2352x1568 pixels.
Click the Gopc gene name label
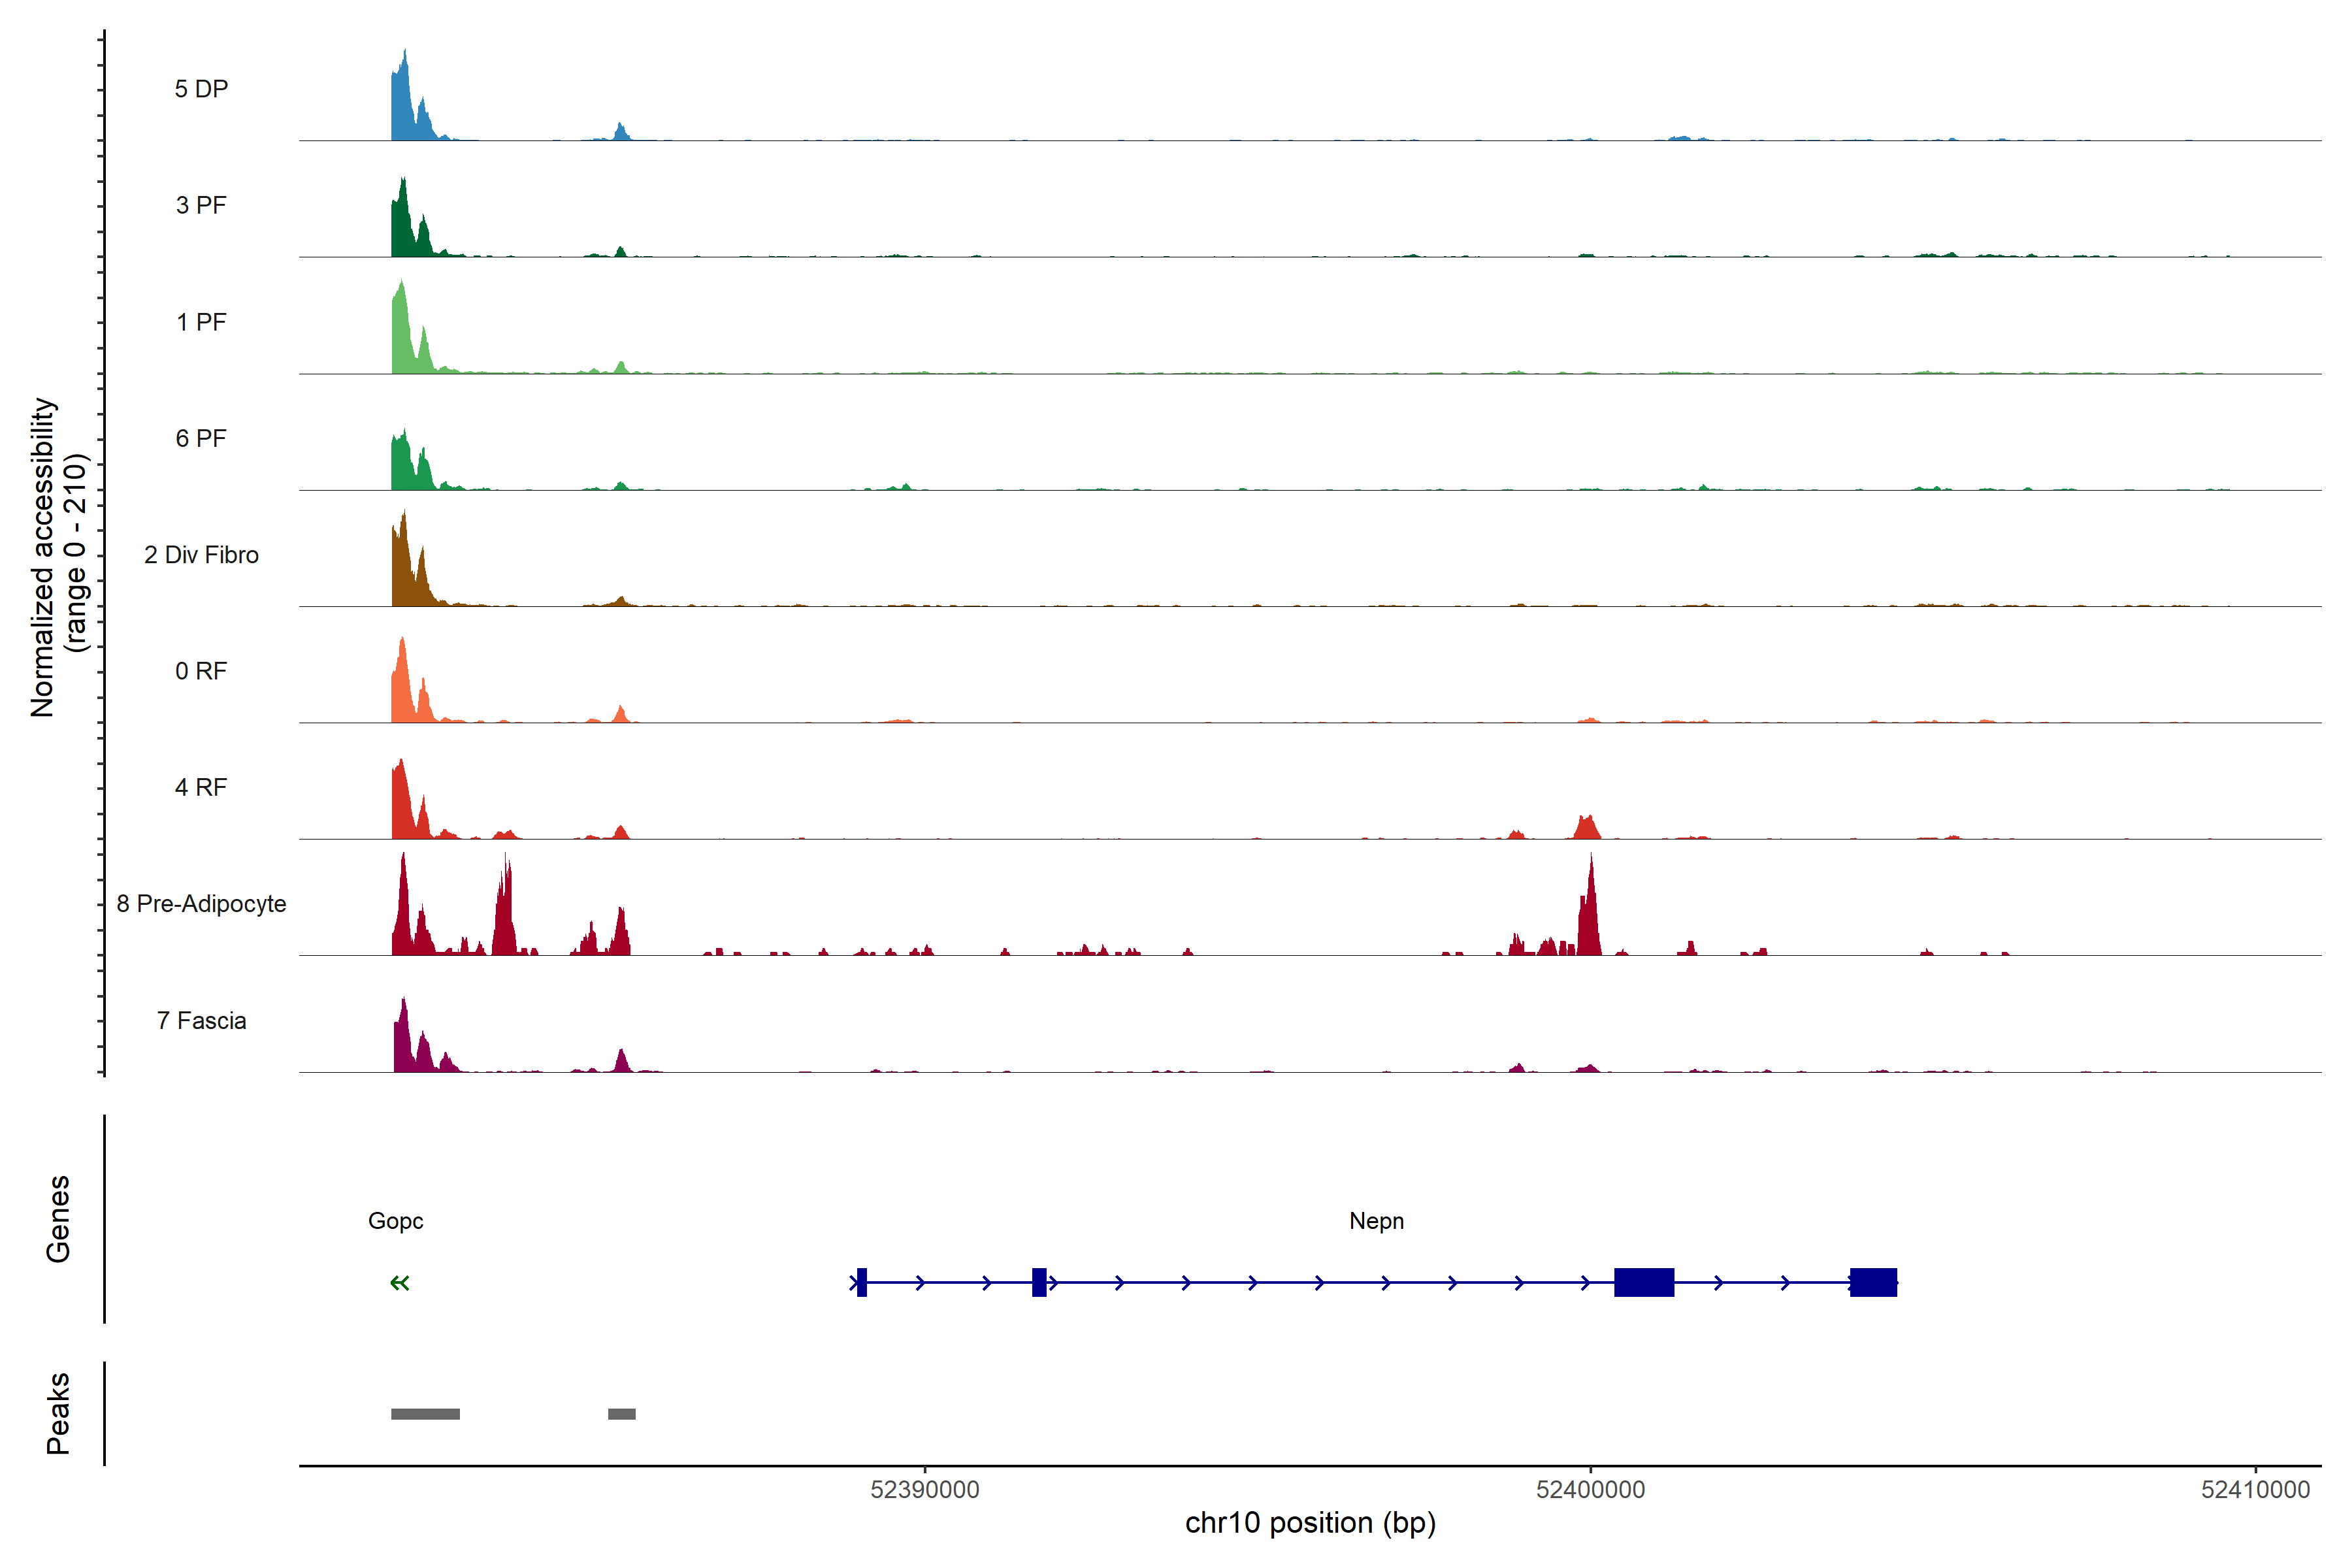(395, 1221)
